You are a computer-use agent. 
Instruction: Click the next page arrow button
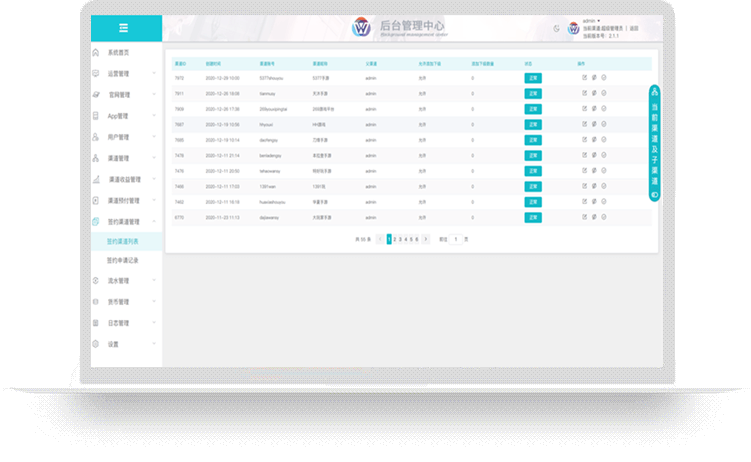coord(426,240)
